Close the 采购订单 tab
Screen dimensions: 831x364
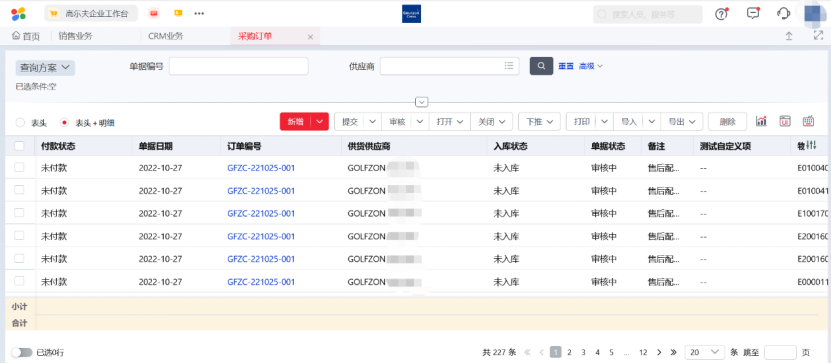311,37
